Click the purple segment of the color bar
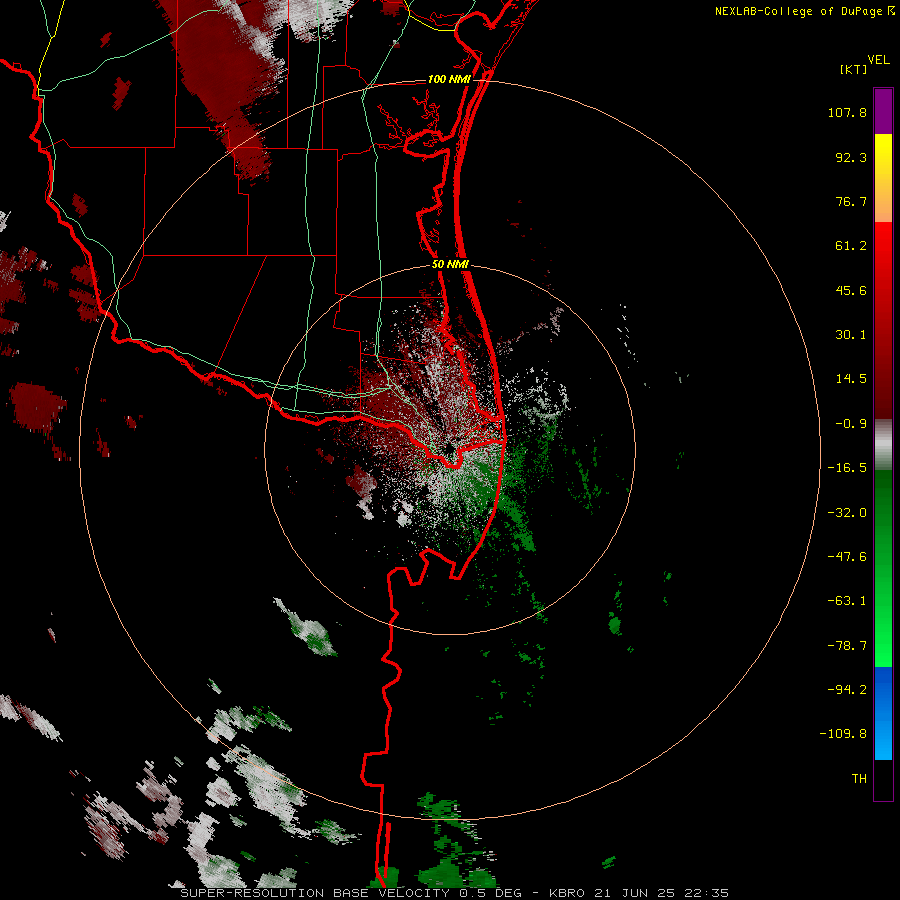Screen dimensions: 900x900 click(883, 111)
